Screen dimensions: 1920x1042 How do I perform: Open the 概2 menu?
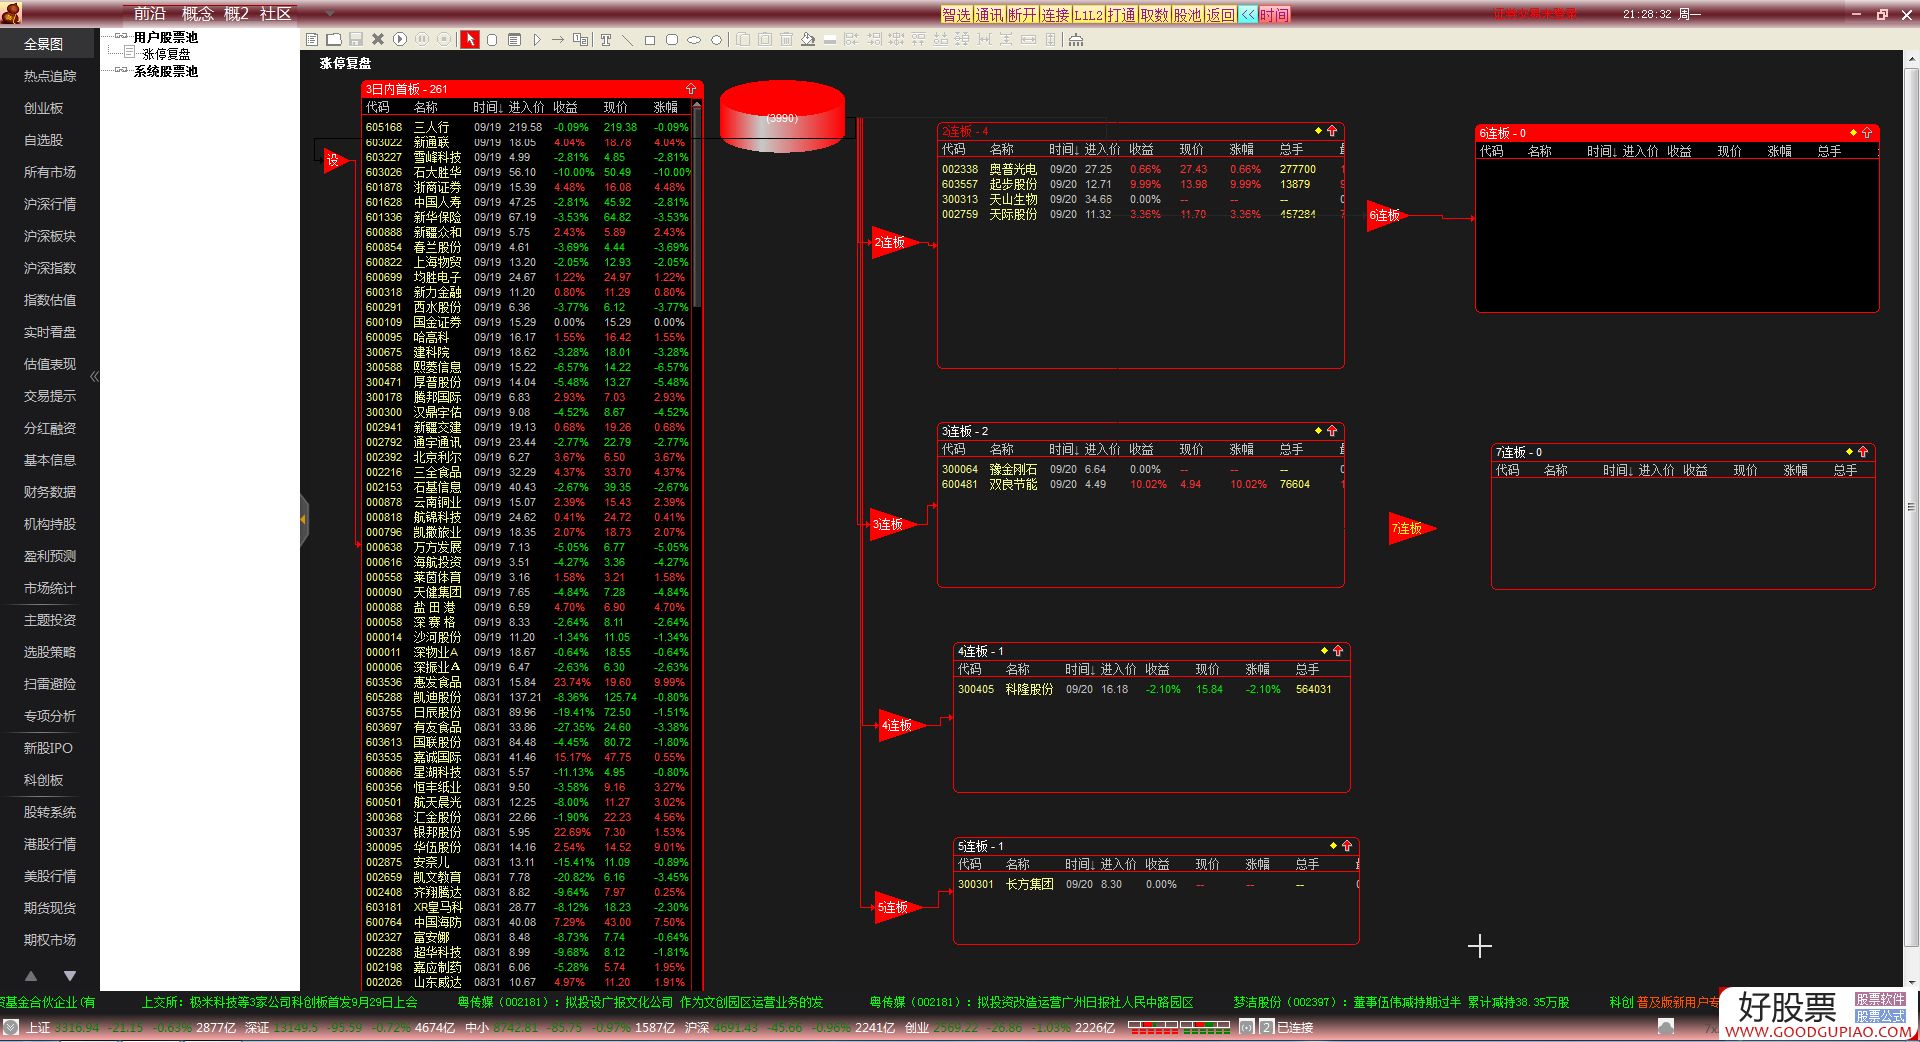[x=237, y=14]
